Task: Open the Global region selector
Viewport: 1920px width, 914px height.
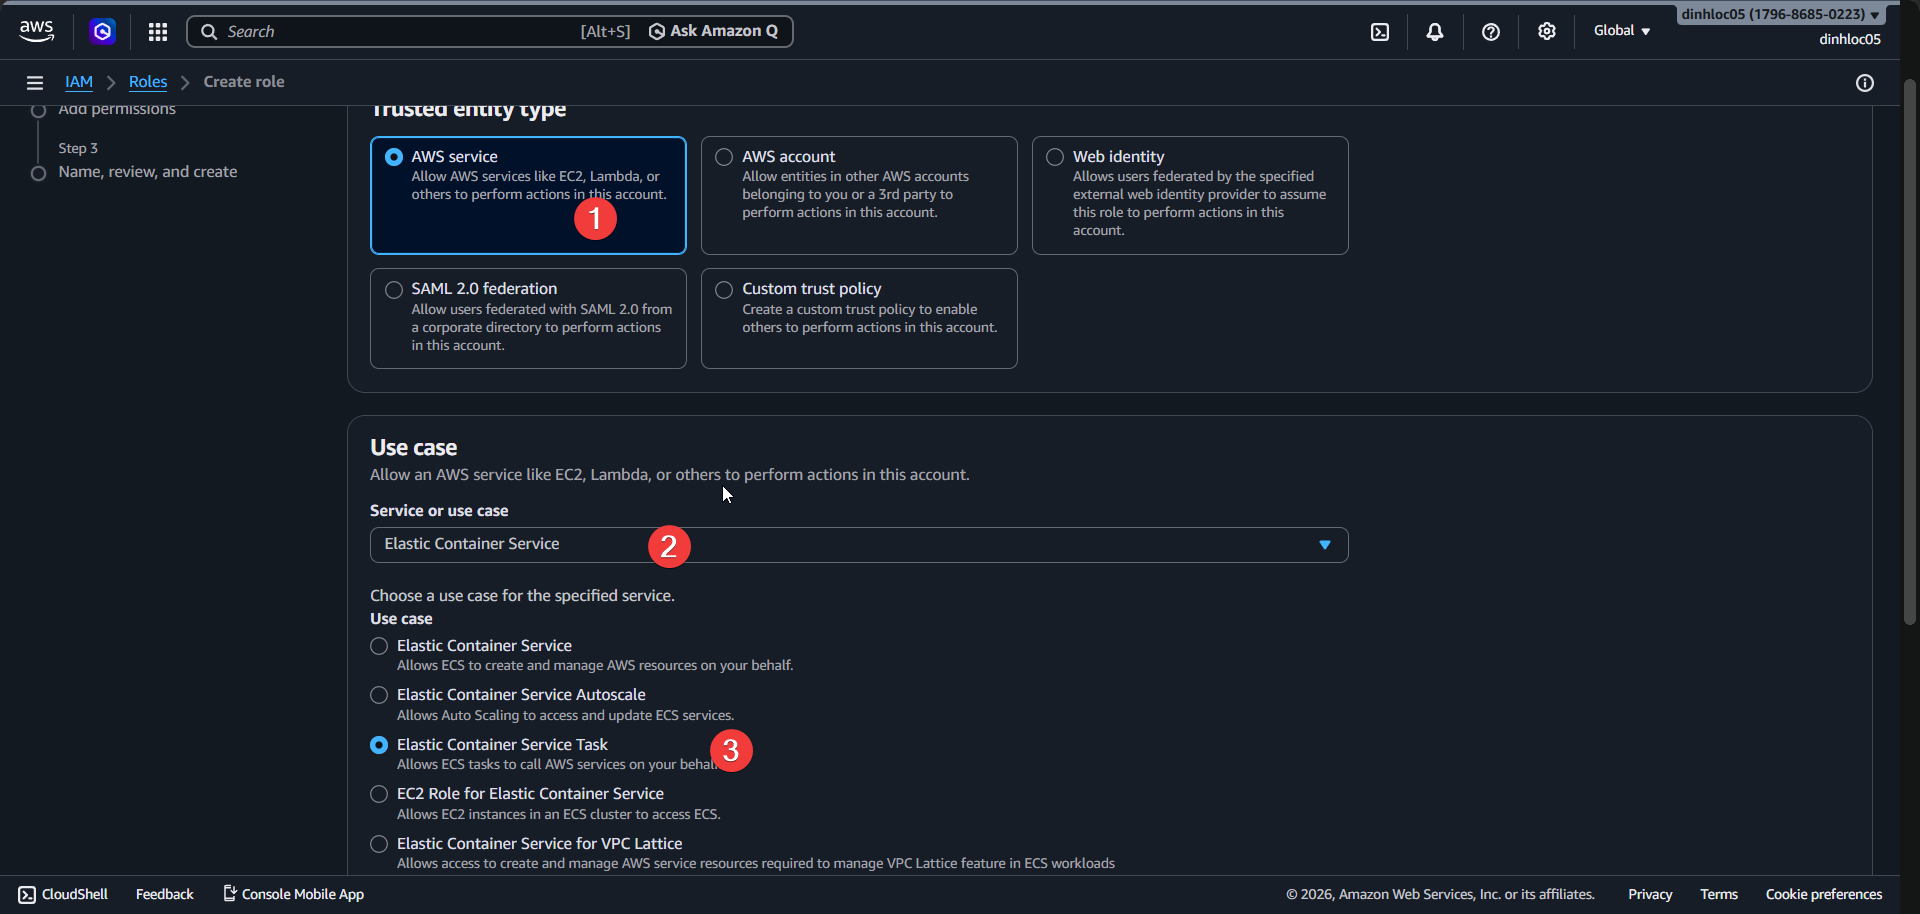Action: 1620,31
